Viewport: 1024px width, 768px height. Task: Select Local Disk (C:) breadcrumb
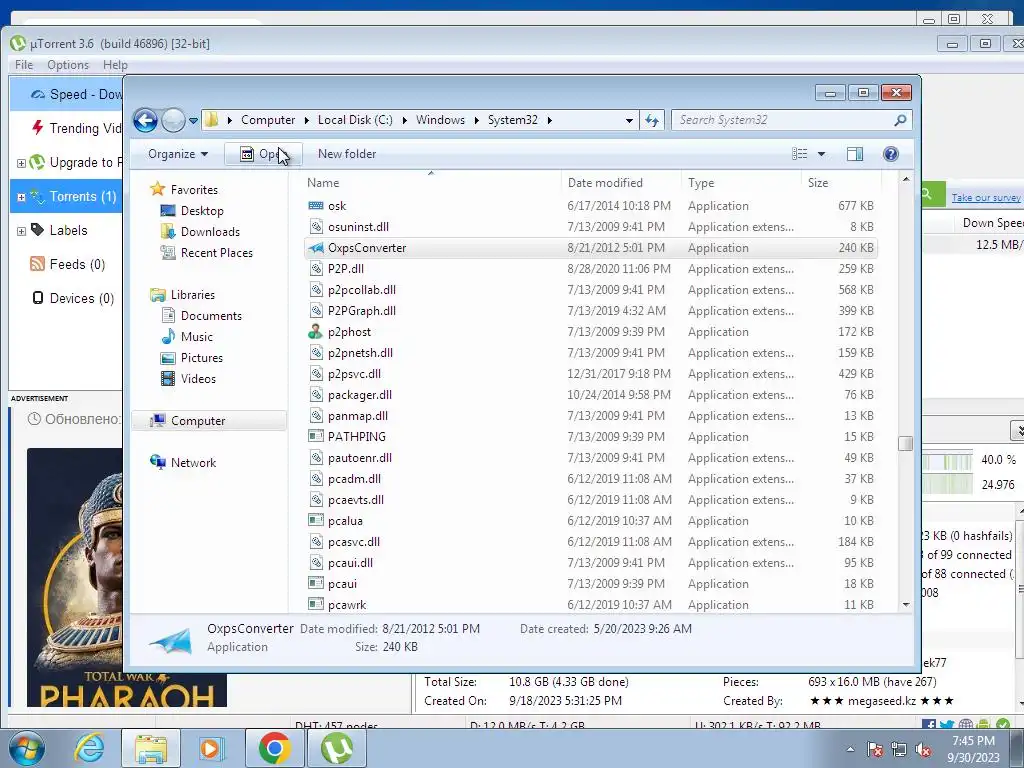click(x=355, y=120)
